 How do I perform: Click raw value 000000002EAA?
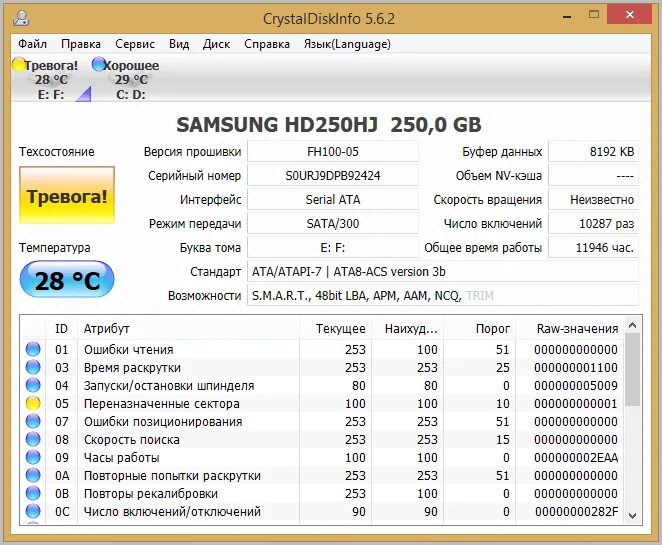[x=576, y=457]
